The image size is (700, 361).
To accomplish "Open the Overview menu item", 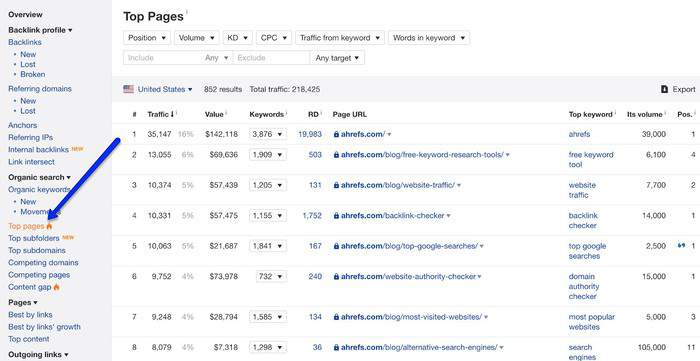I will 25,15.
